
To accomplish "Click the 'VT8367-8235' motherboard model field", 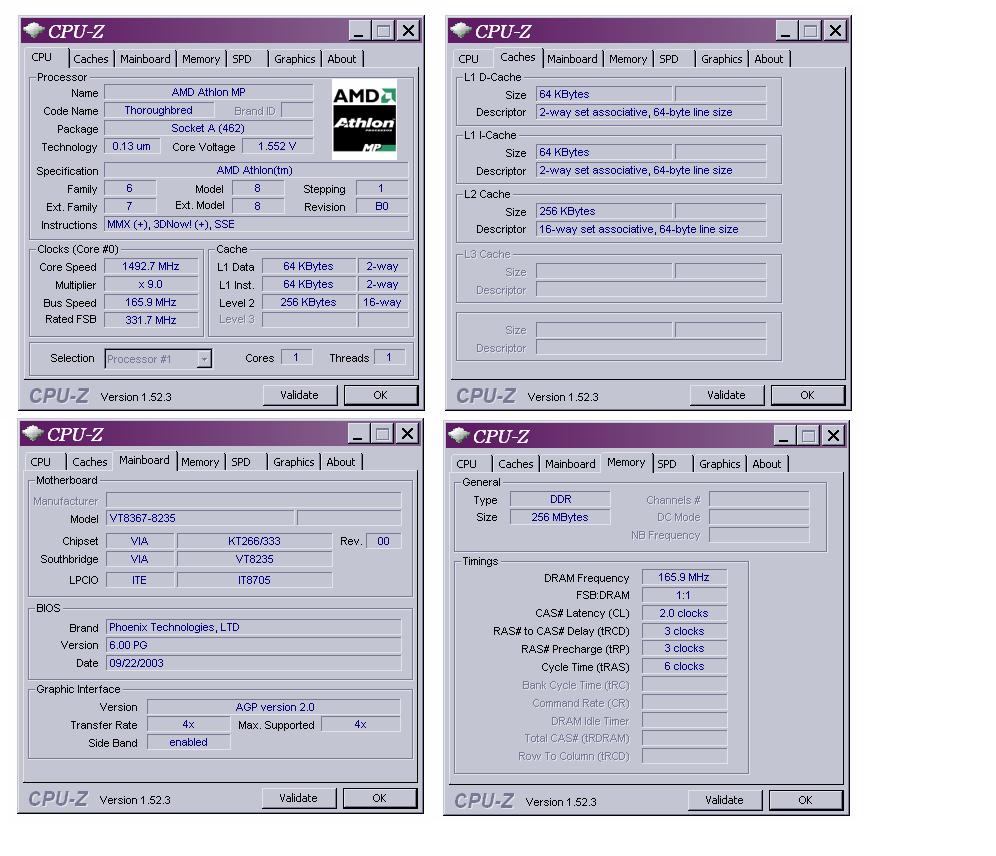I will [200, 518].
